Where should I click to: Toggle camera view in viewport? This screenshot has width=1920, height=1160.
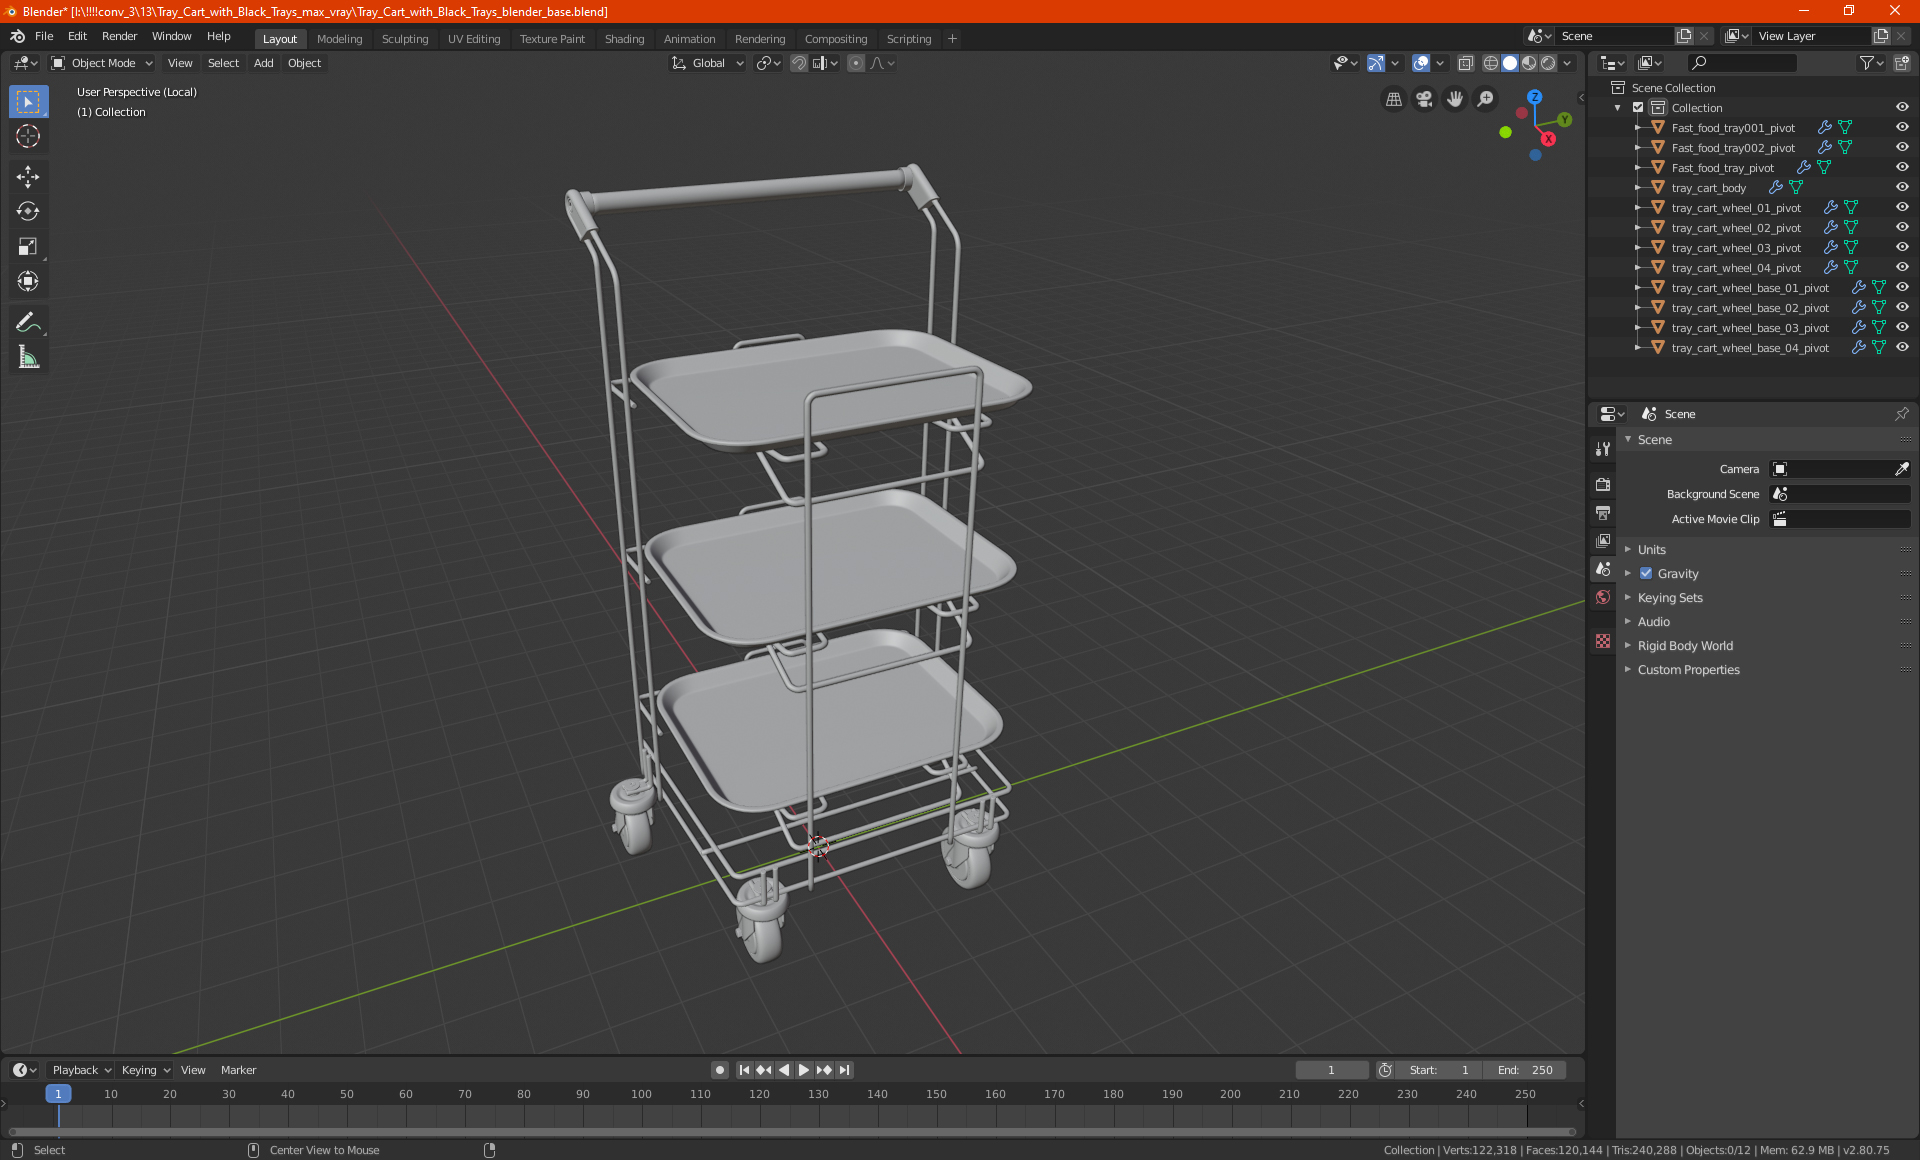[1424, 99]
